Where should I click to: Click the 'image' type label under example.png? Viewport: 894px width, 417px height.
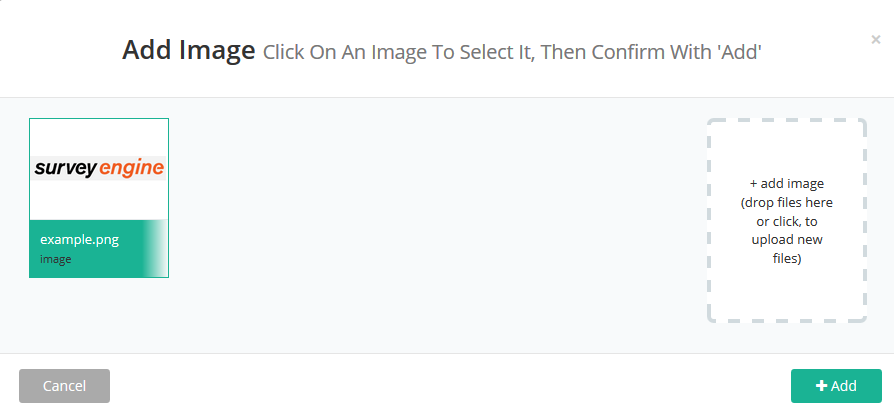click(x=55, y=259)
